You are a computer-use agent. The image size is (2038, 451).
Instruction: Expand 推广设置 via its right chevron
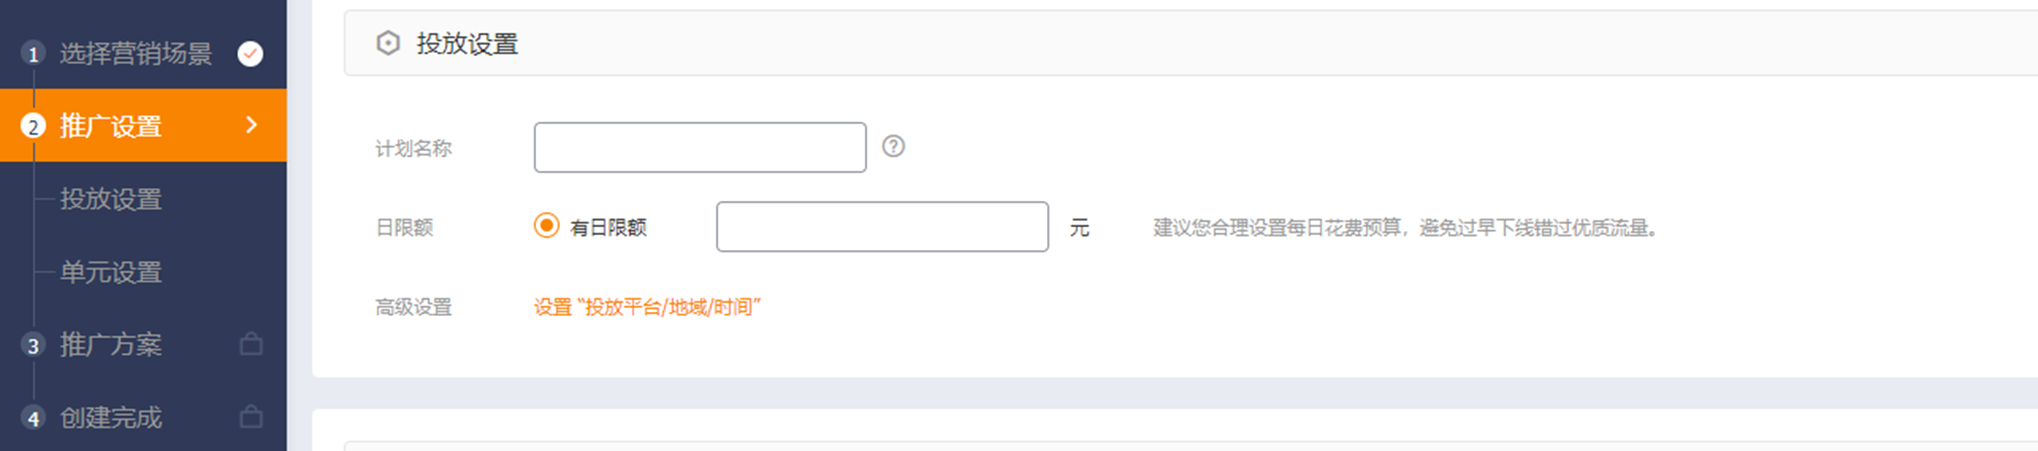tap(252, 125)
